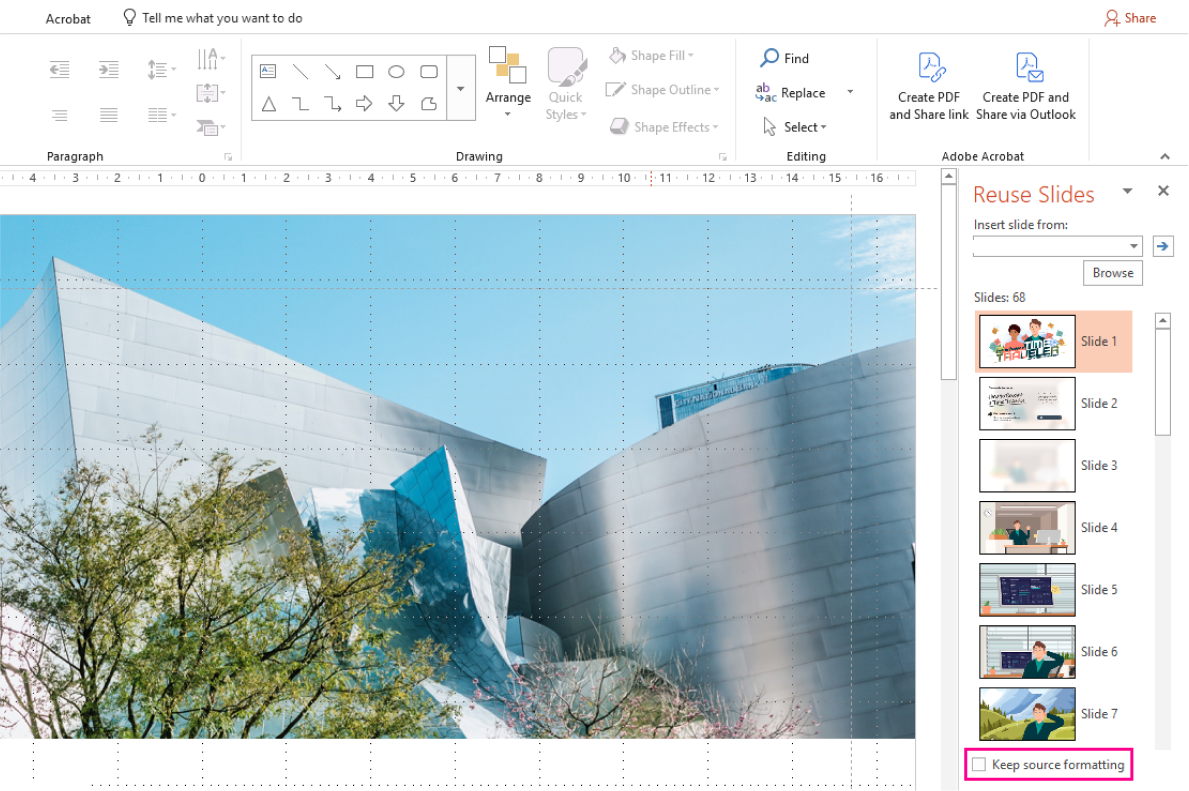The height and width of the screenshot is (791, 1189).
Task: Open Drawing format shape dialog launcher
Action: coord(723,157)
